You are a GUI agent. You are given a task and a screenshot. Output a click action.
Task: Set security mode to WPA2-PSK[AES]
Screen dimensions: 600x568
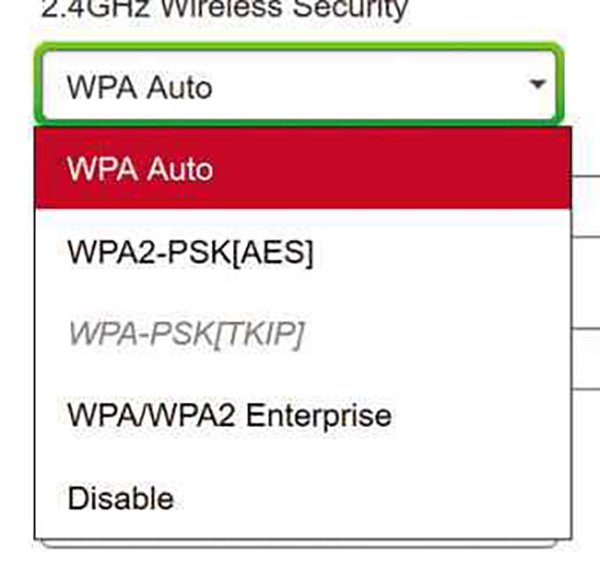tap(303, 252)
